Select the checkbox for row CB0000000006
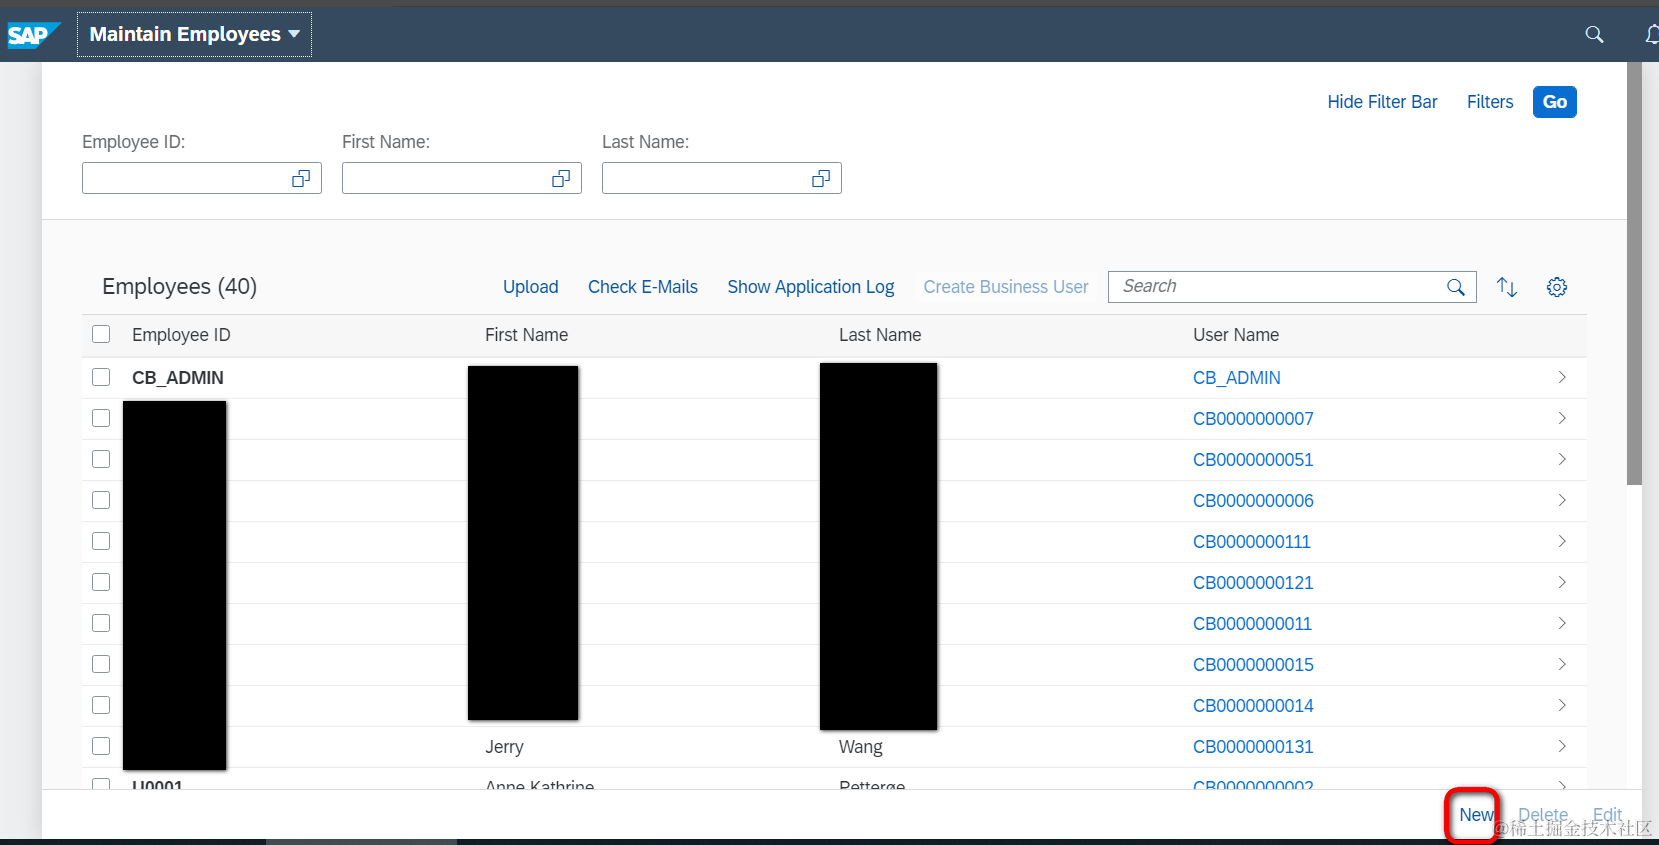1659x845 pixels. [101, 500]
